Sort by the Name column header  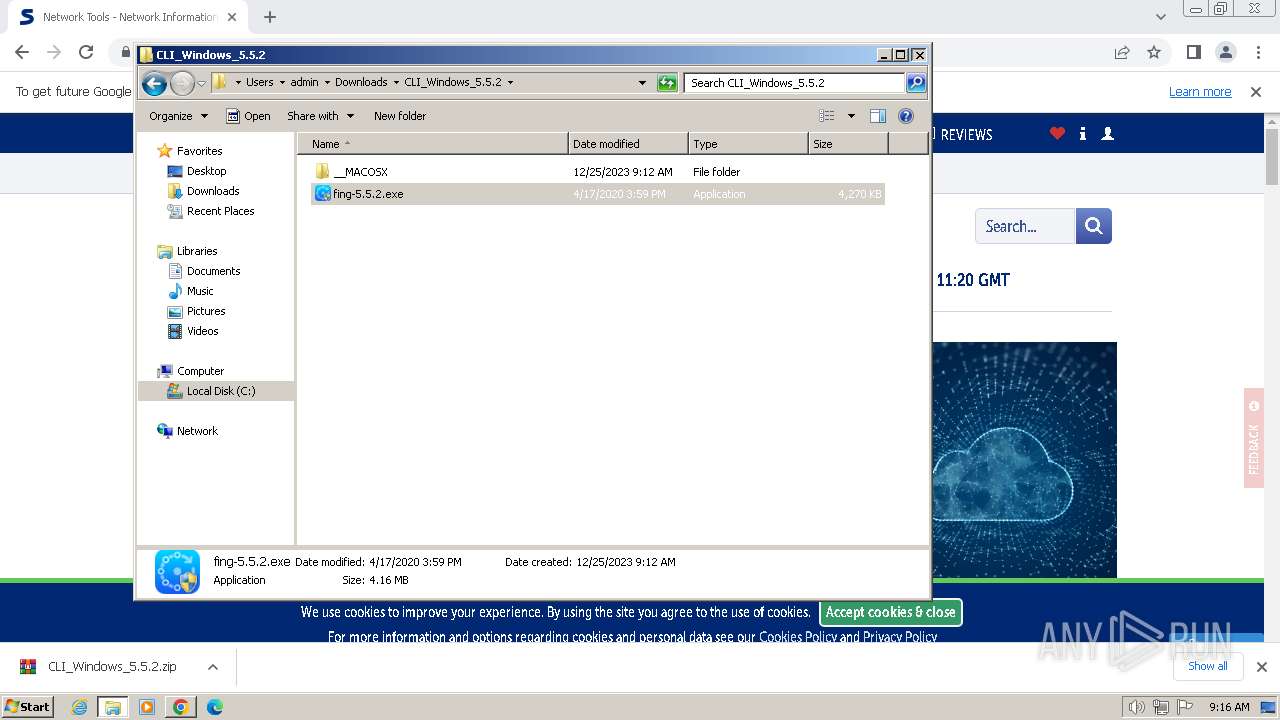pyautogui.click(x=433, y=144)
